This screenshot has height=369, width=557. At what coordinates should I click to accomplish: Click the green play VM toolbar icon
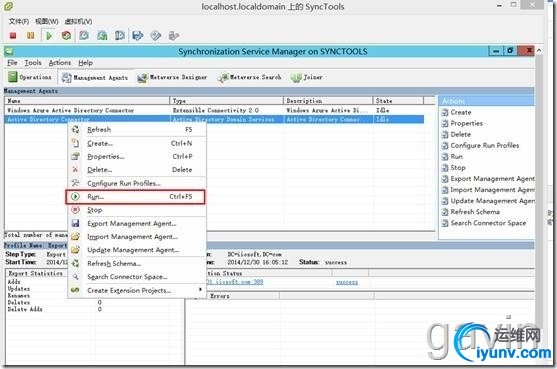click(x=49, y=36)
